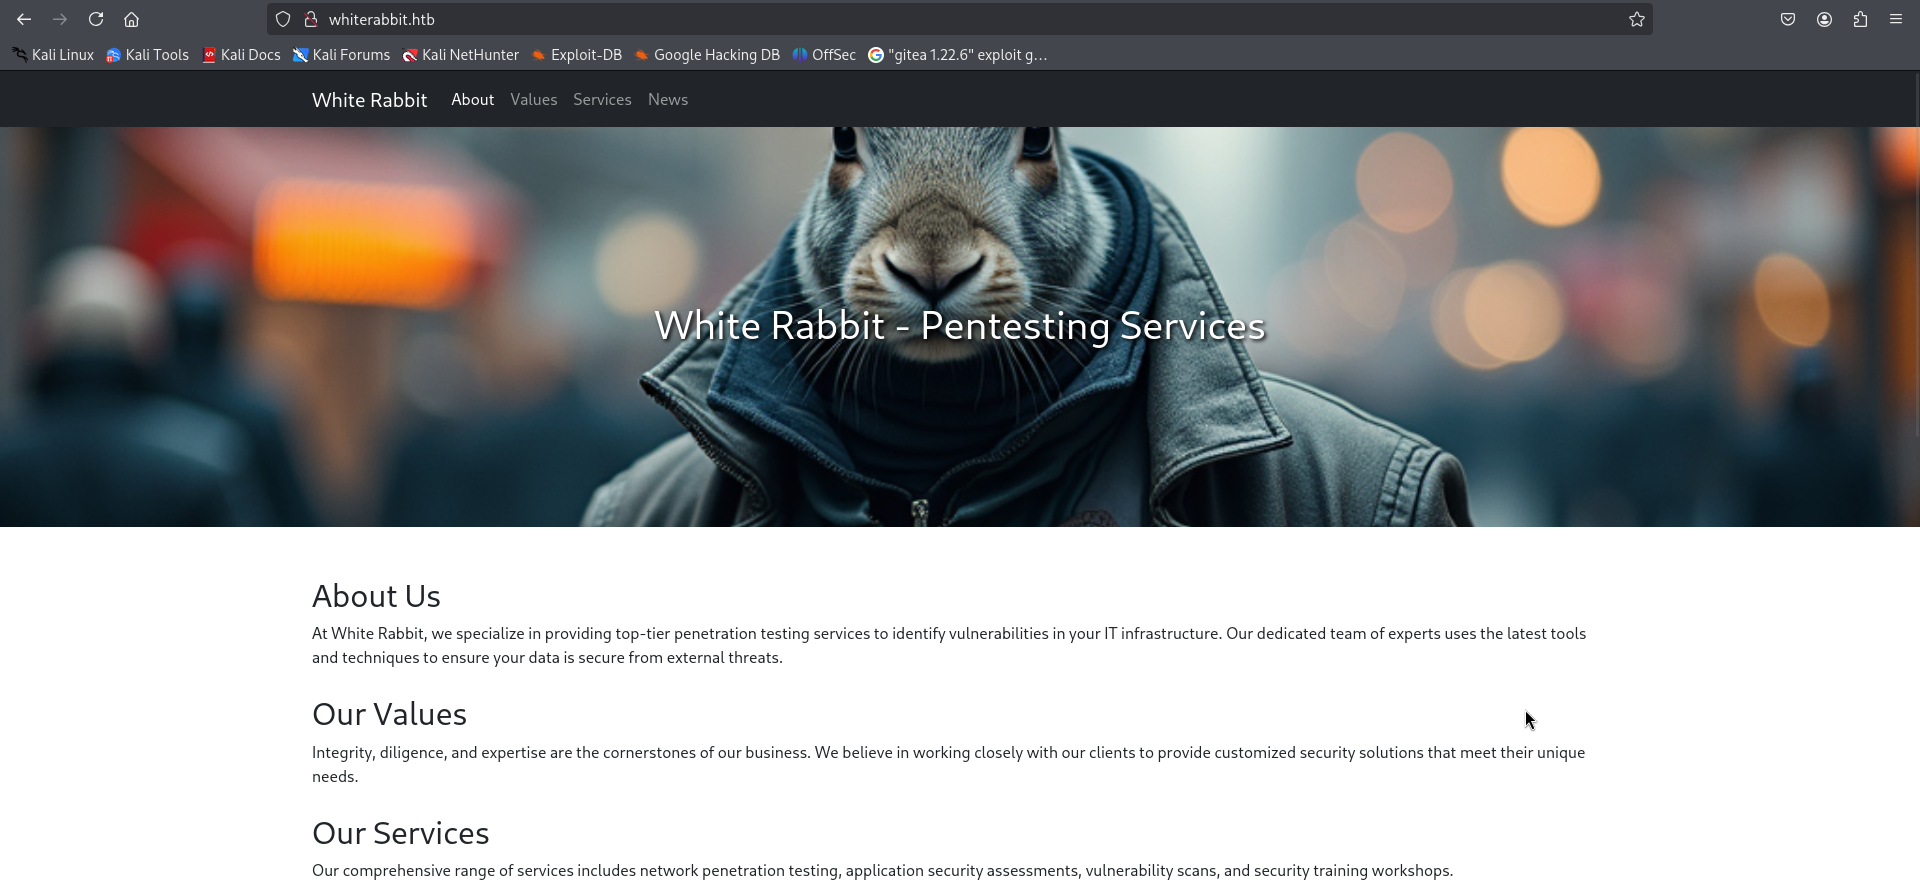1920x885 pixels.
Task: Open the tracking protection shield icon
Action: pyautogui.click(x=283, y=19)
